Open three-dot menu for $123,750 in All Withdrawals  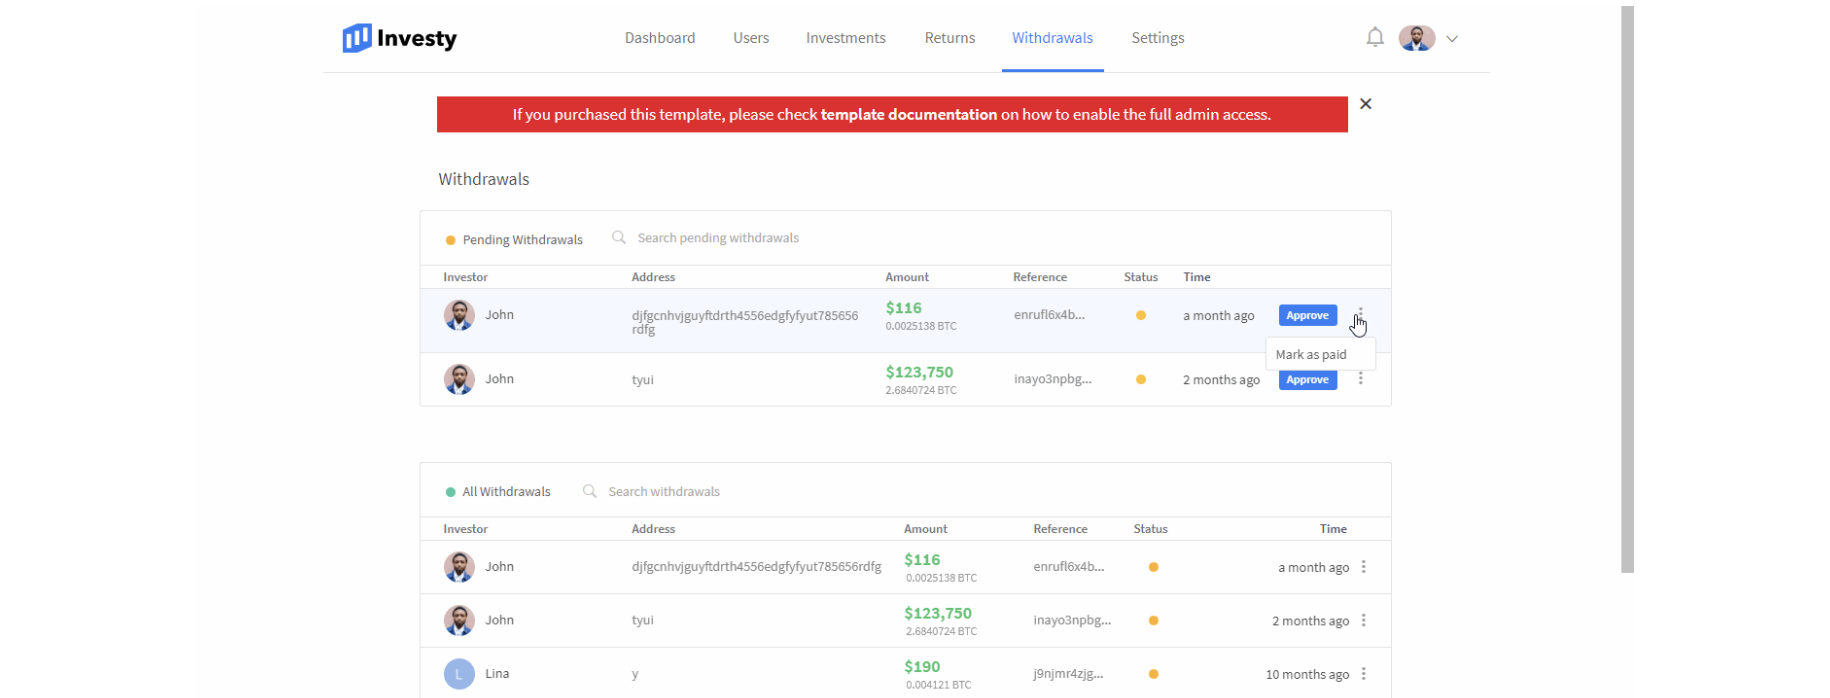pos(1363,621)
